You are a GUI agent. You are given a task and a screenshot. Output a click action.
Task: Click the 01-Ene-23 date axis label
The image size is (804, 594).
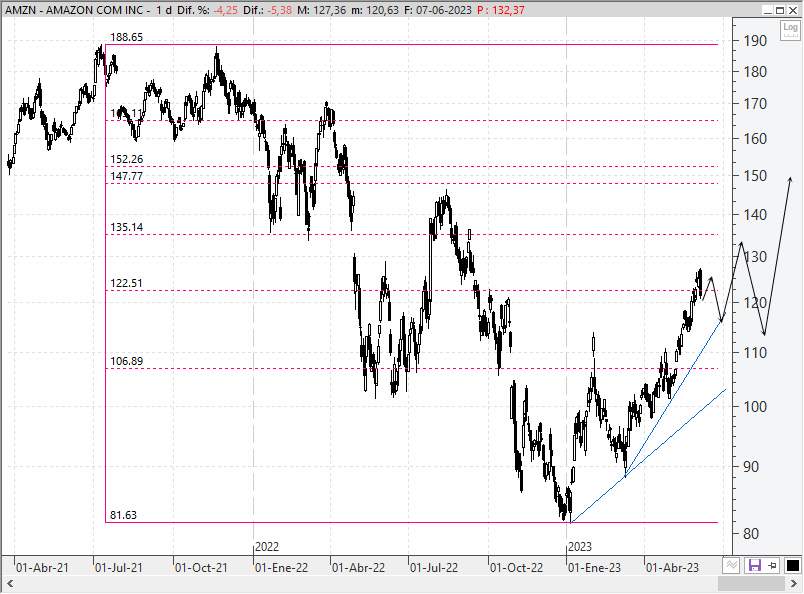point(594,568)
